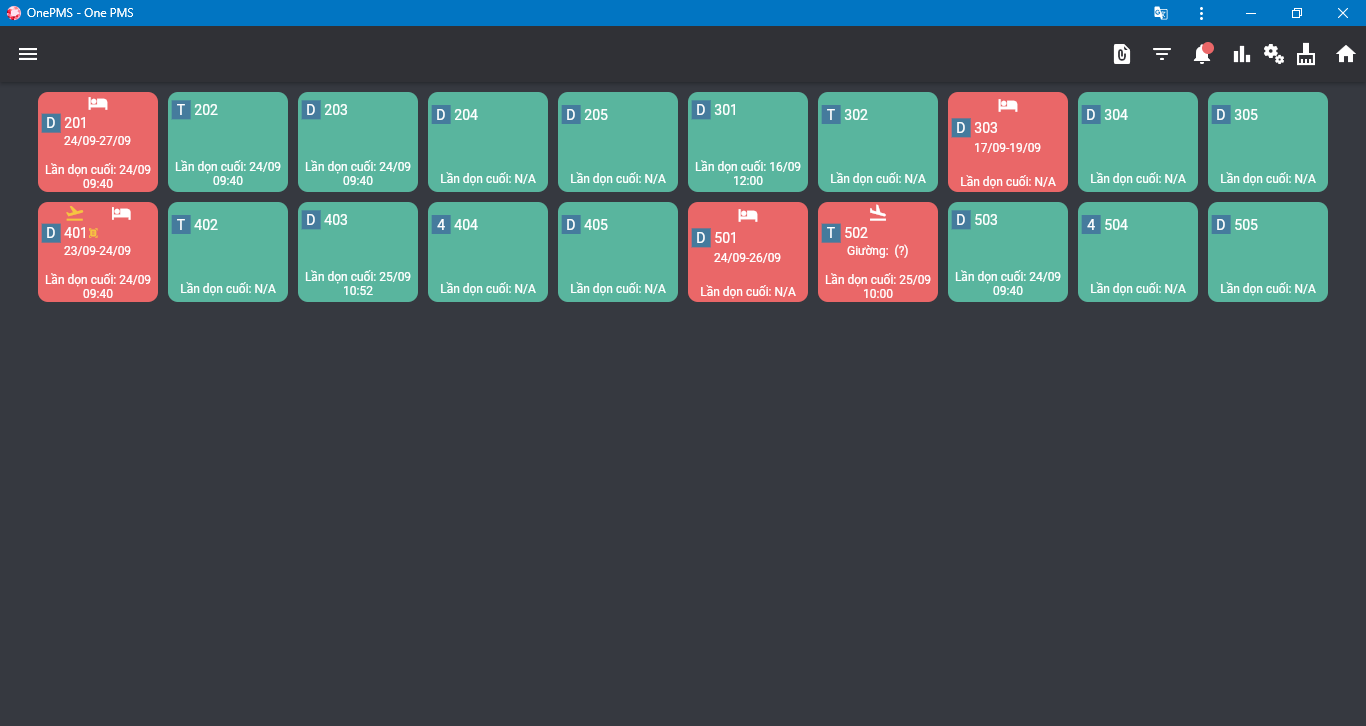Screen dimensions: 1366x726
Task: Restore down the OnePMS window
Action: click(x=1297, y=13)
